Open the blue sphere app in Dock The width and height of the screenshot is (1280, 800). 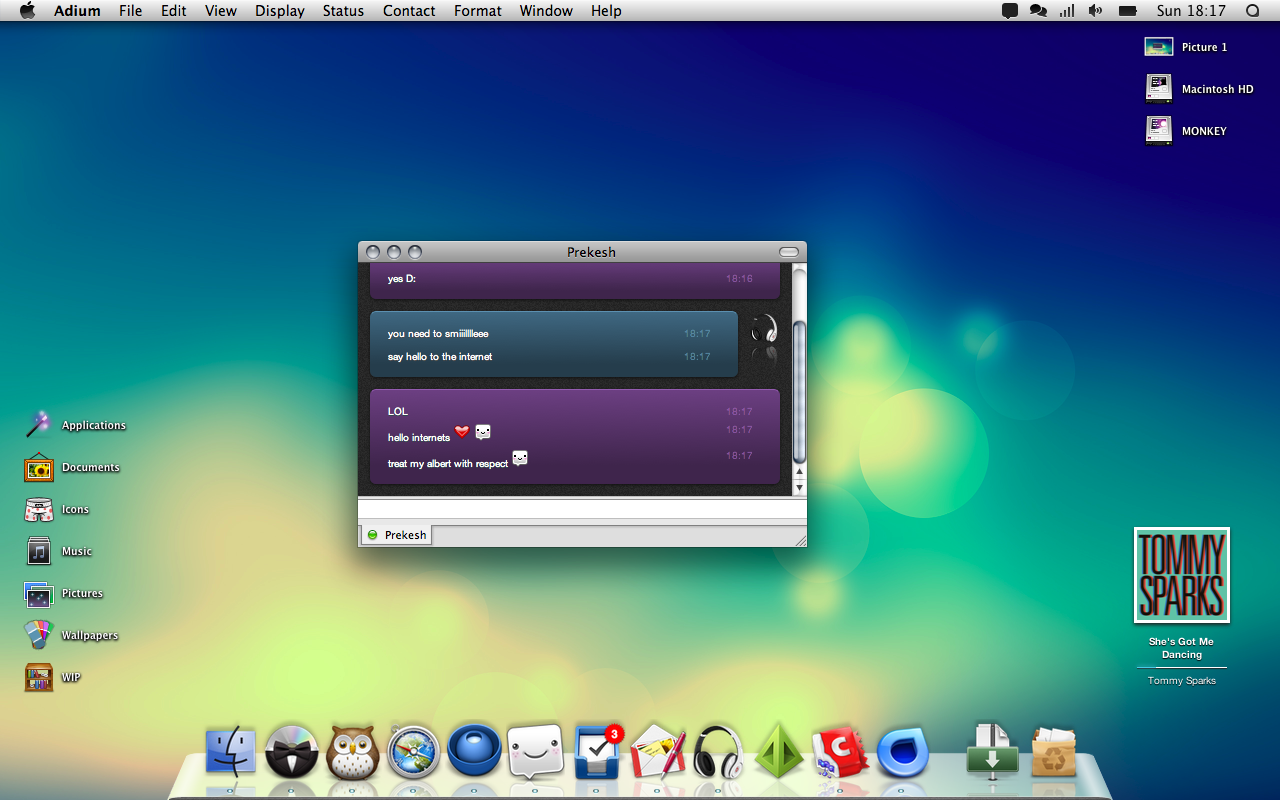click(x=474, y=751)
